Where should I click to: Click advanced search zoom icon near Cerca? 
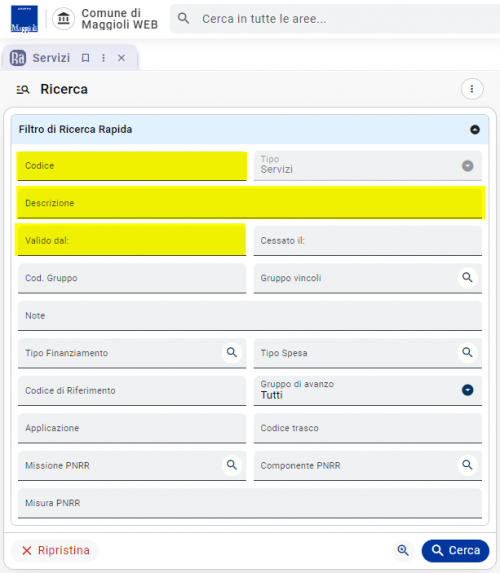coord(403,550)
